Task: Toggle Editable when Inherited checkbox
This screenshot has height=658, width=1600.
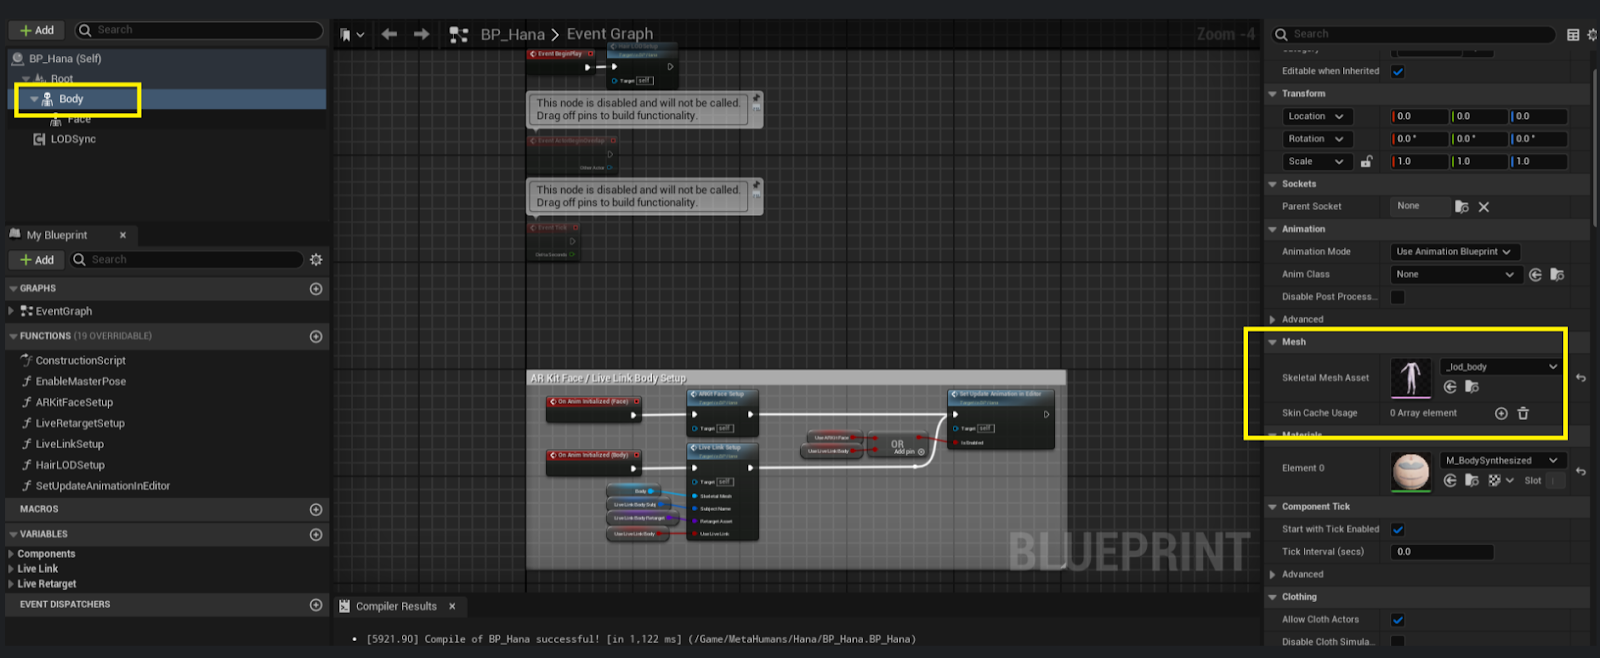Action: click(x=1398, y=72)
